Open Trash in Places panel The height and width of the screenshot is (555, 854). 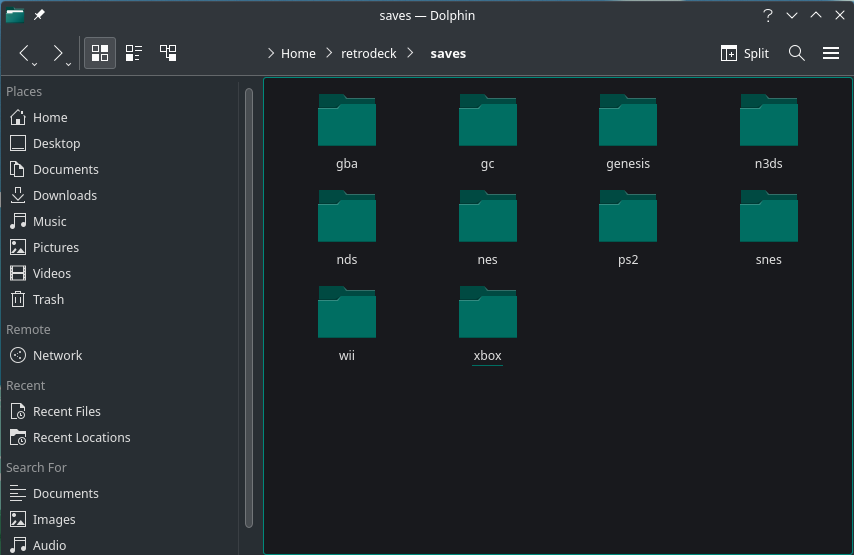tap(48, 299)
